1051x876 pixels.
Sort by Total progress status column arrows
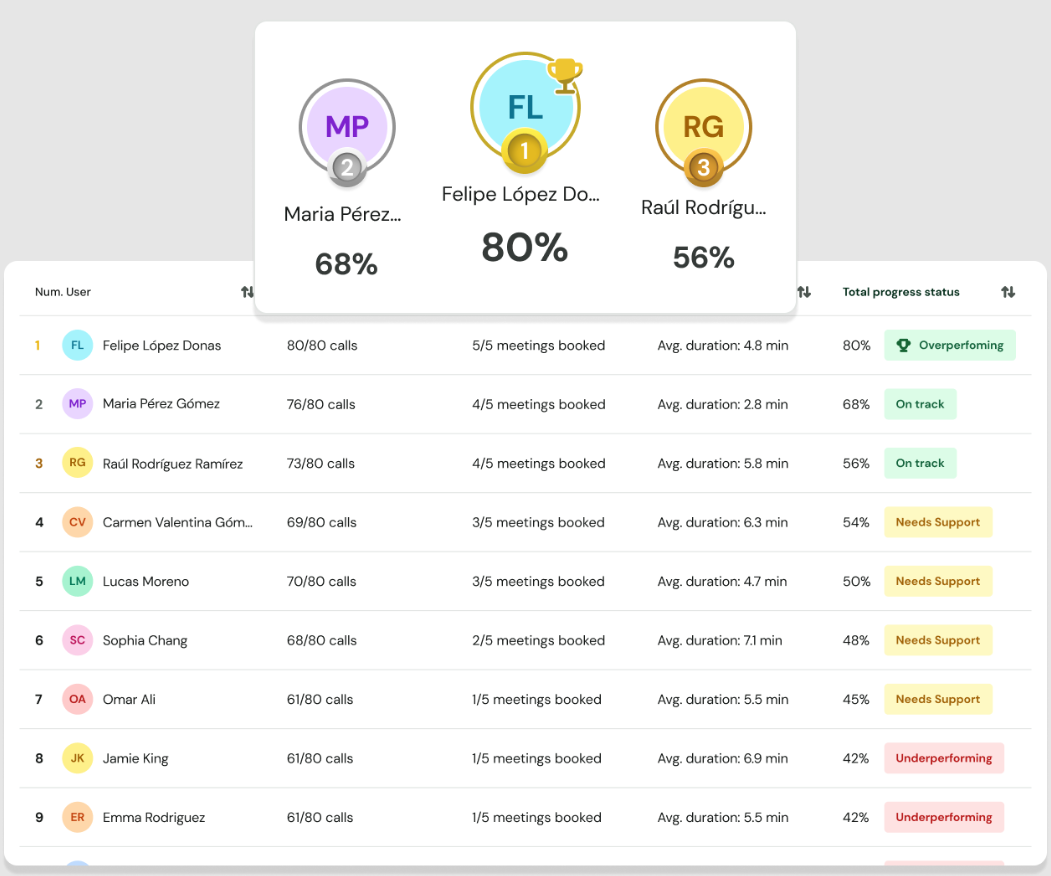1008,292
